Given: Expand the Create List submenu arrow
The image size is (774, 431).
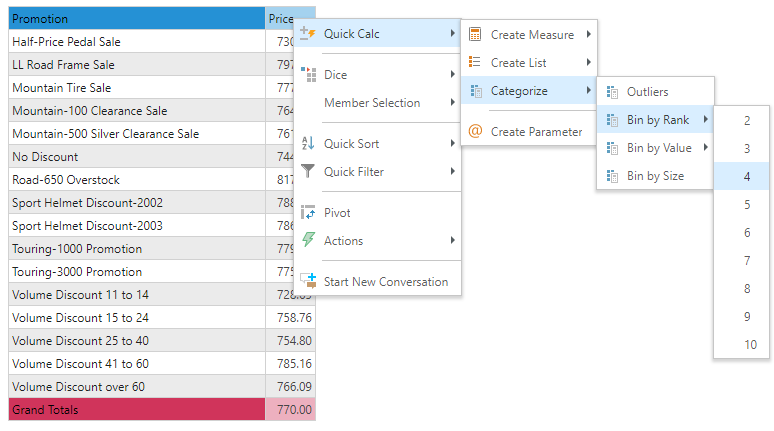Looking at the screenshot, I should [x=588, y=63].
